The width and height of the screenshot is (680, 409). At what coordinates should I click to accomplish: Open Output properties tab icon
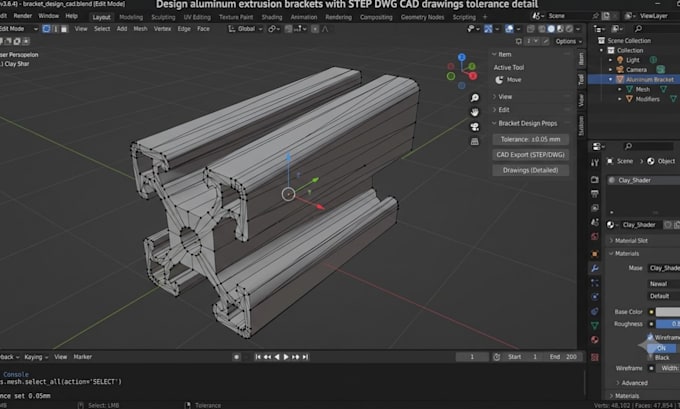[x=595, y=194]
